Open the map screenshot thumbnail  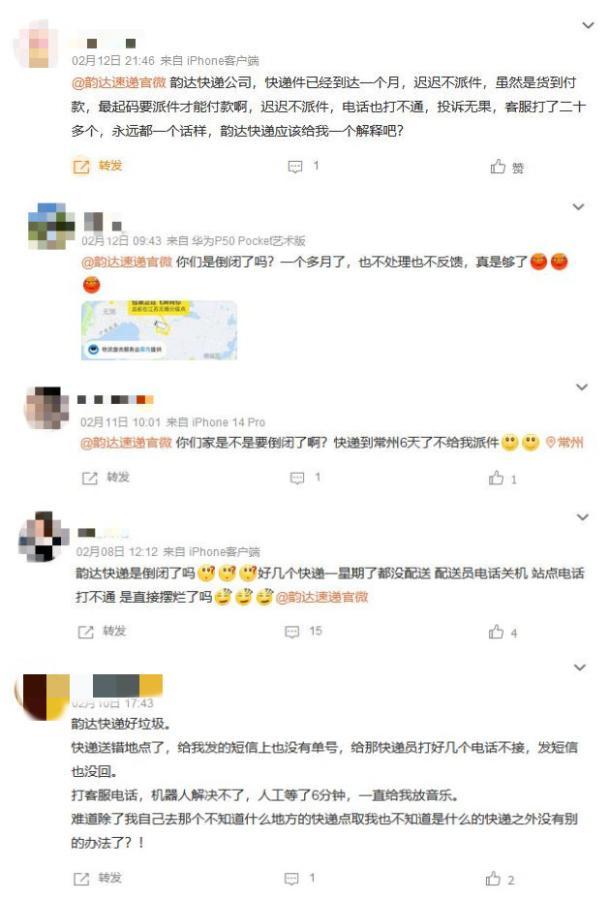click(159, 330)
